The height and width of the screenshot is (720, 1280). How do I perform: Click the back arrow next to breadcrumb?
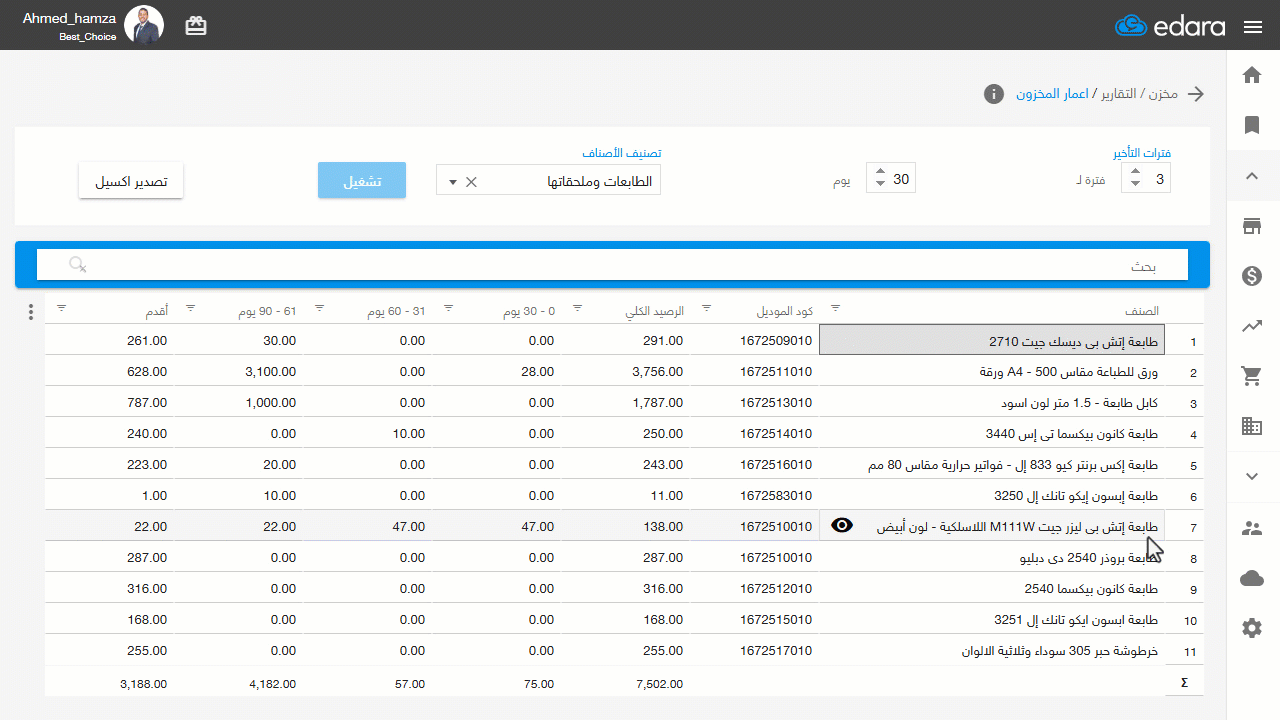pos(1195,94)
